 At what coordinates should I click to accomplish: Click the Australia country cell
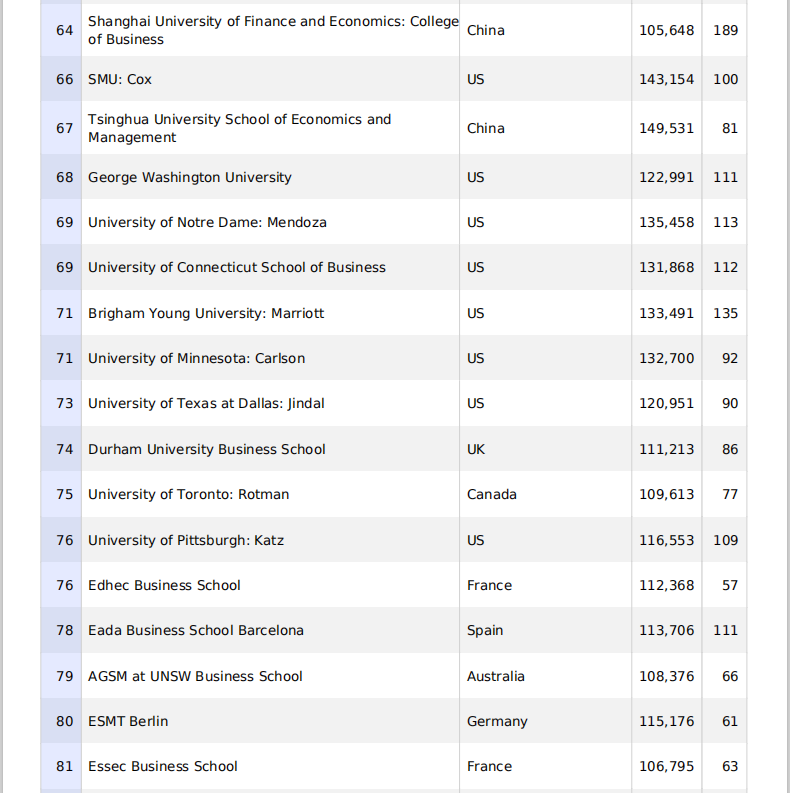[x=496, y=676]
